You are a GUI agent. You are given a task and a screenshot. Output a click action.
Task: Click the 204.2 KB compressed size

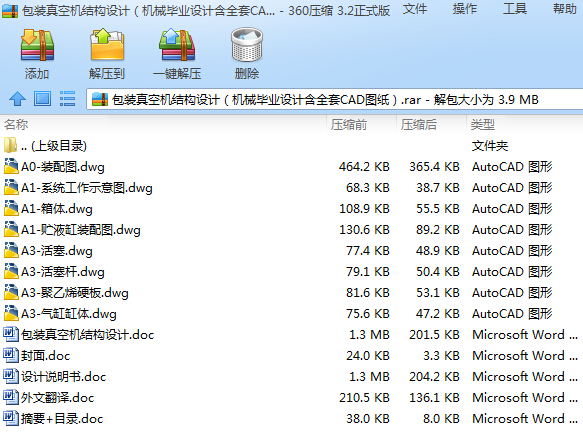click(434, 377)
